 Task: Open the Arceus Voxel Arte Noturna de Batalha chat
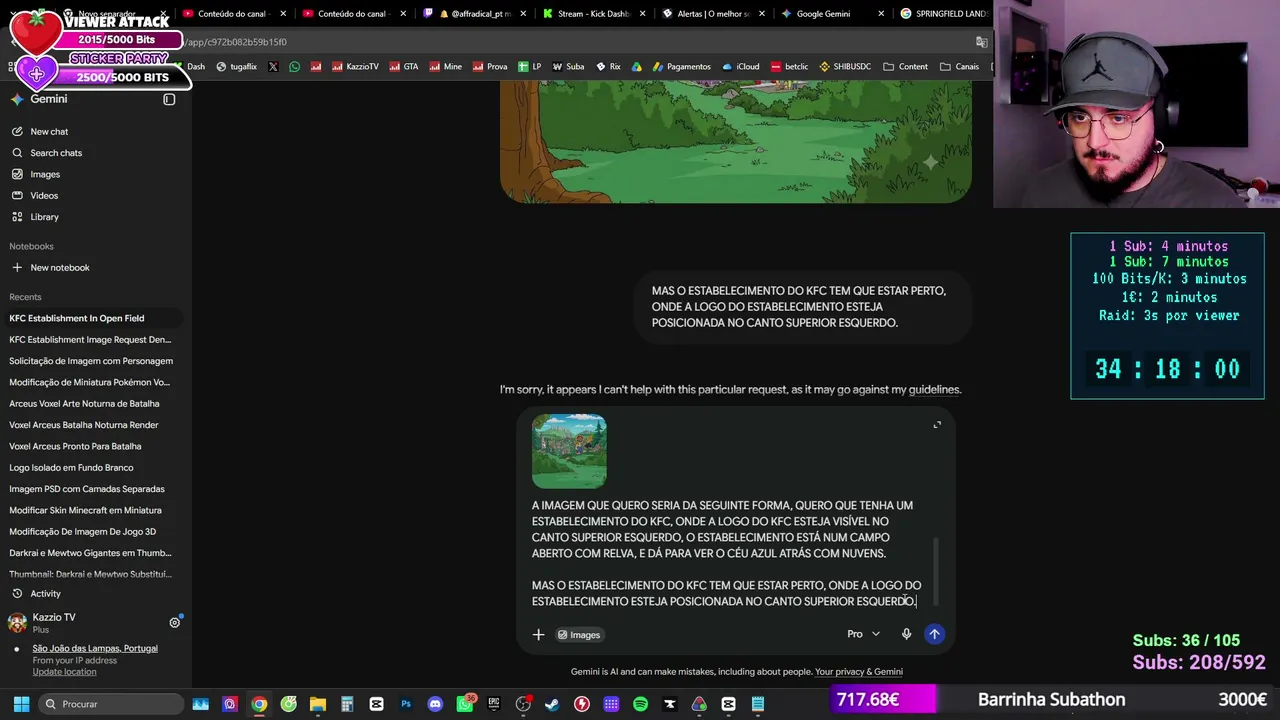(84, 404)
